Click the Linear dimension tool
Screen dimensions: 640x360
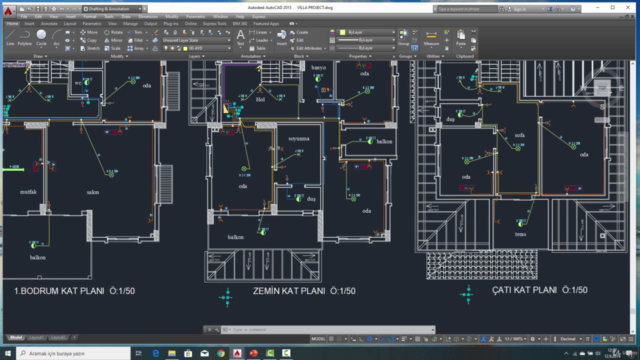[x=258, y=32]
